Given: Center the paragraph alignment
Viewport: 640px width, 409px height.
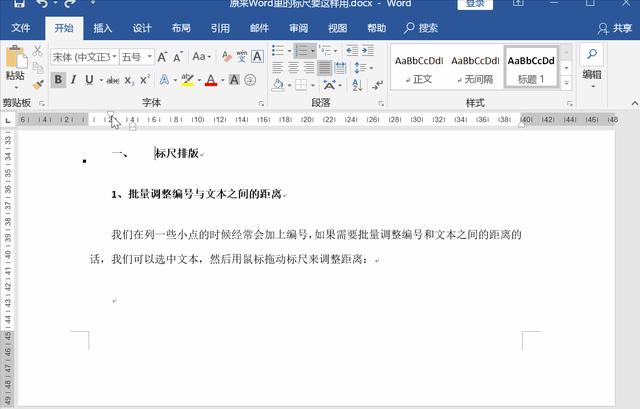Looking at the screenshot, I should pos(293,68).
